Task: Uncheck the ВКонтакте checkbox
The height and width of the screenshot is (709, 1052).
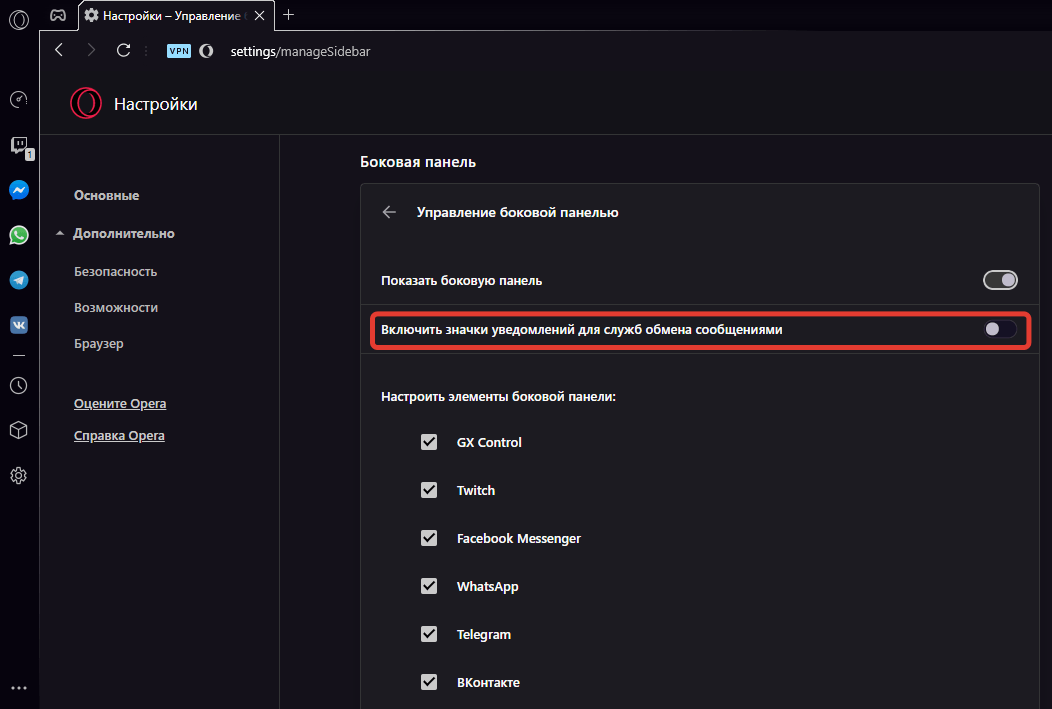Action: point(429,682)
